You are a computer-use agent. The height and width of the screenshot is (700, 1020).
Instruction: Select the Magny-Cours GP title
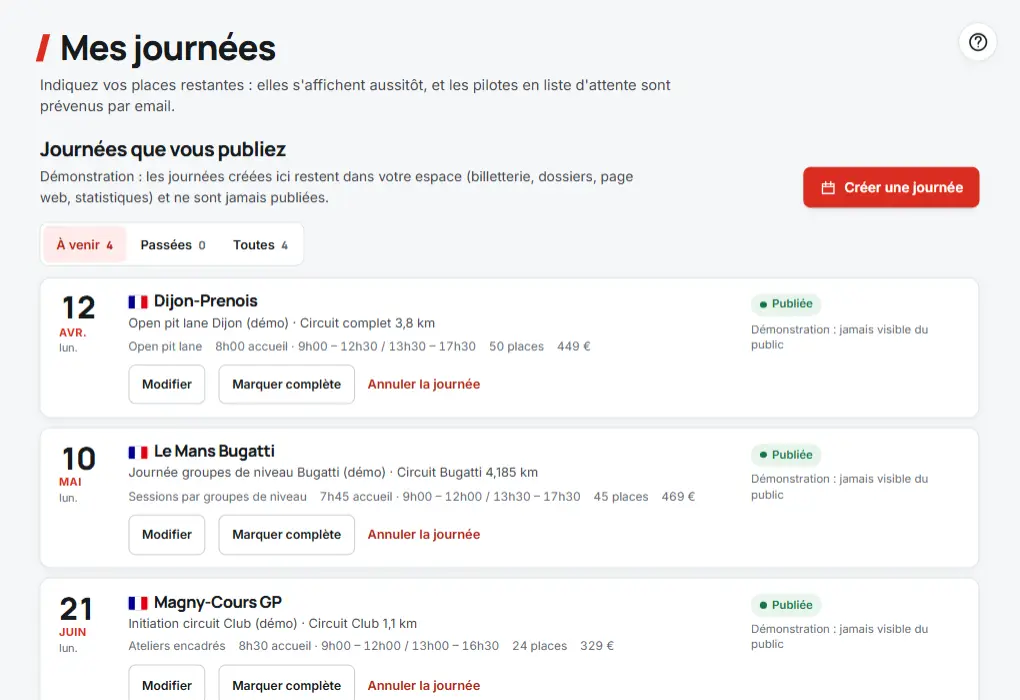[218, 602]
